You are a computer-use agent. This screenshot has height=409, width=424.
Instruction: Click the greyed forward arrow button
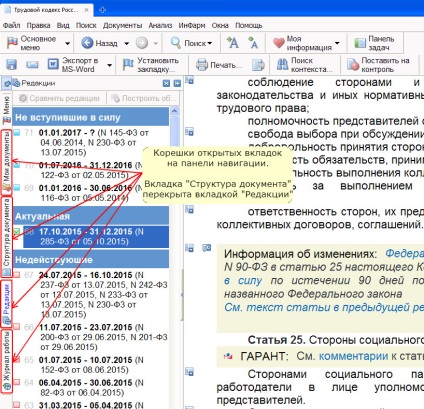tap(142, 43)
